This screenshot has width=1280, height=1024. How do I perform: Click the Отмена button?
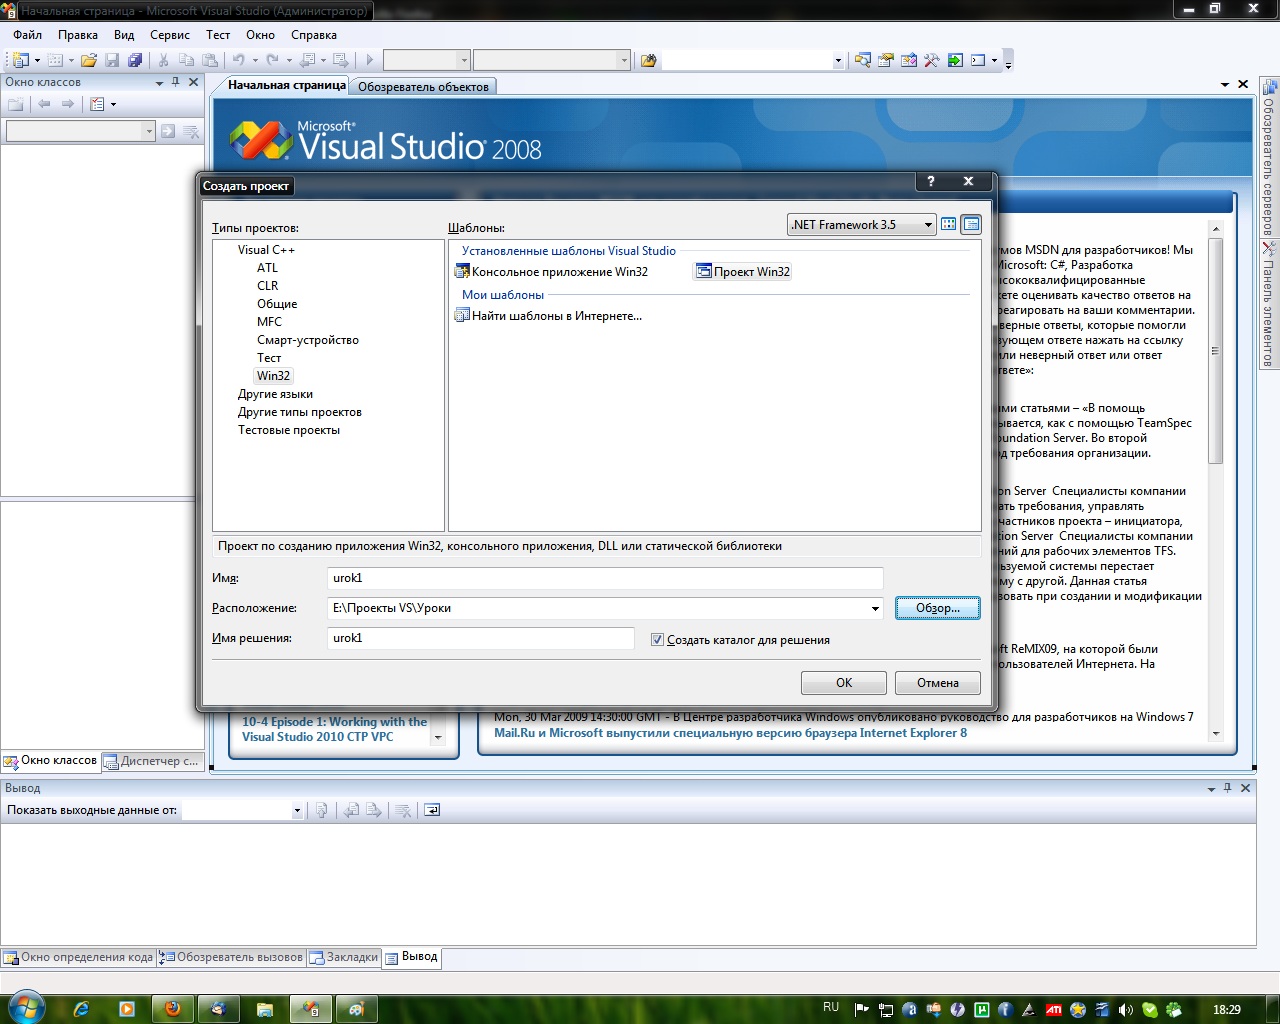point(938,683)
